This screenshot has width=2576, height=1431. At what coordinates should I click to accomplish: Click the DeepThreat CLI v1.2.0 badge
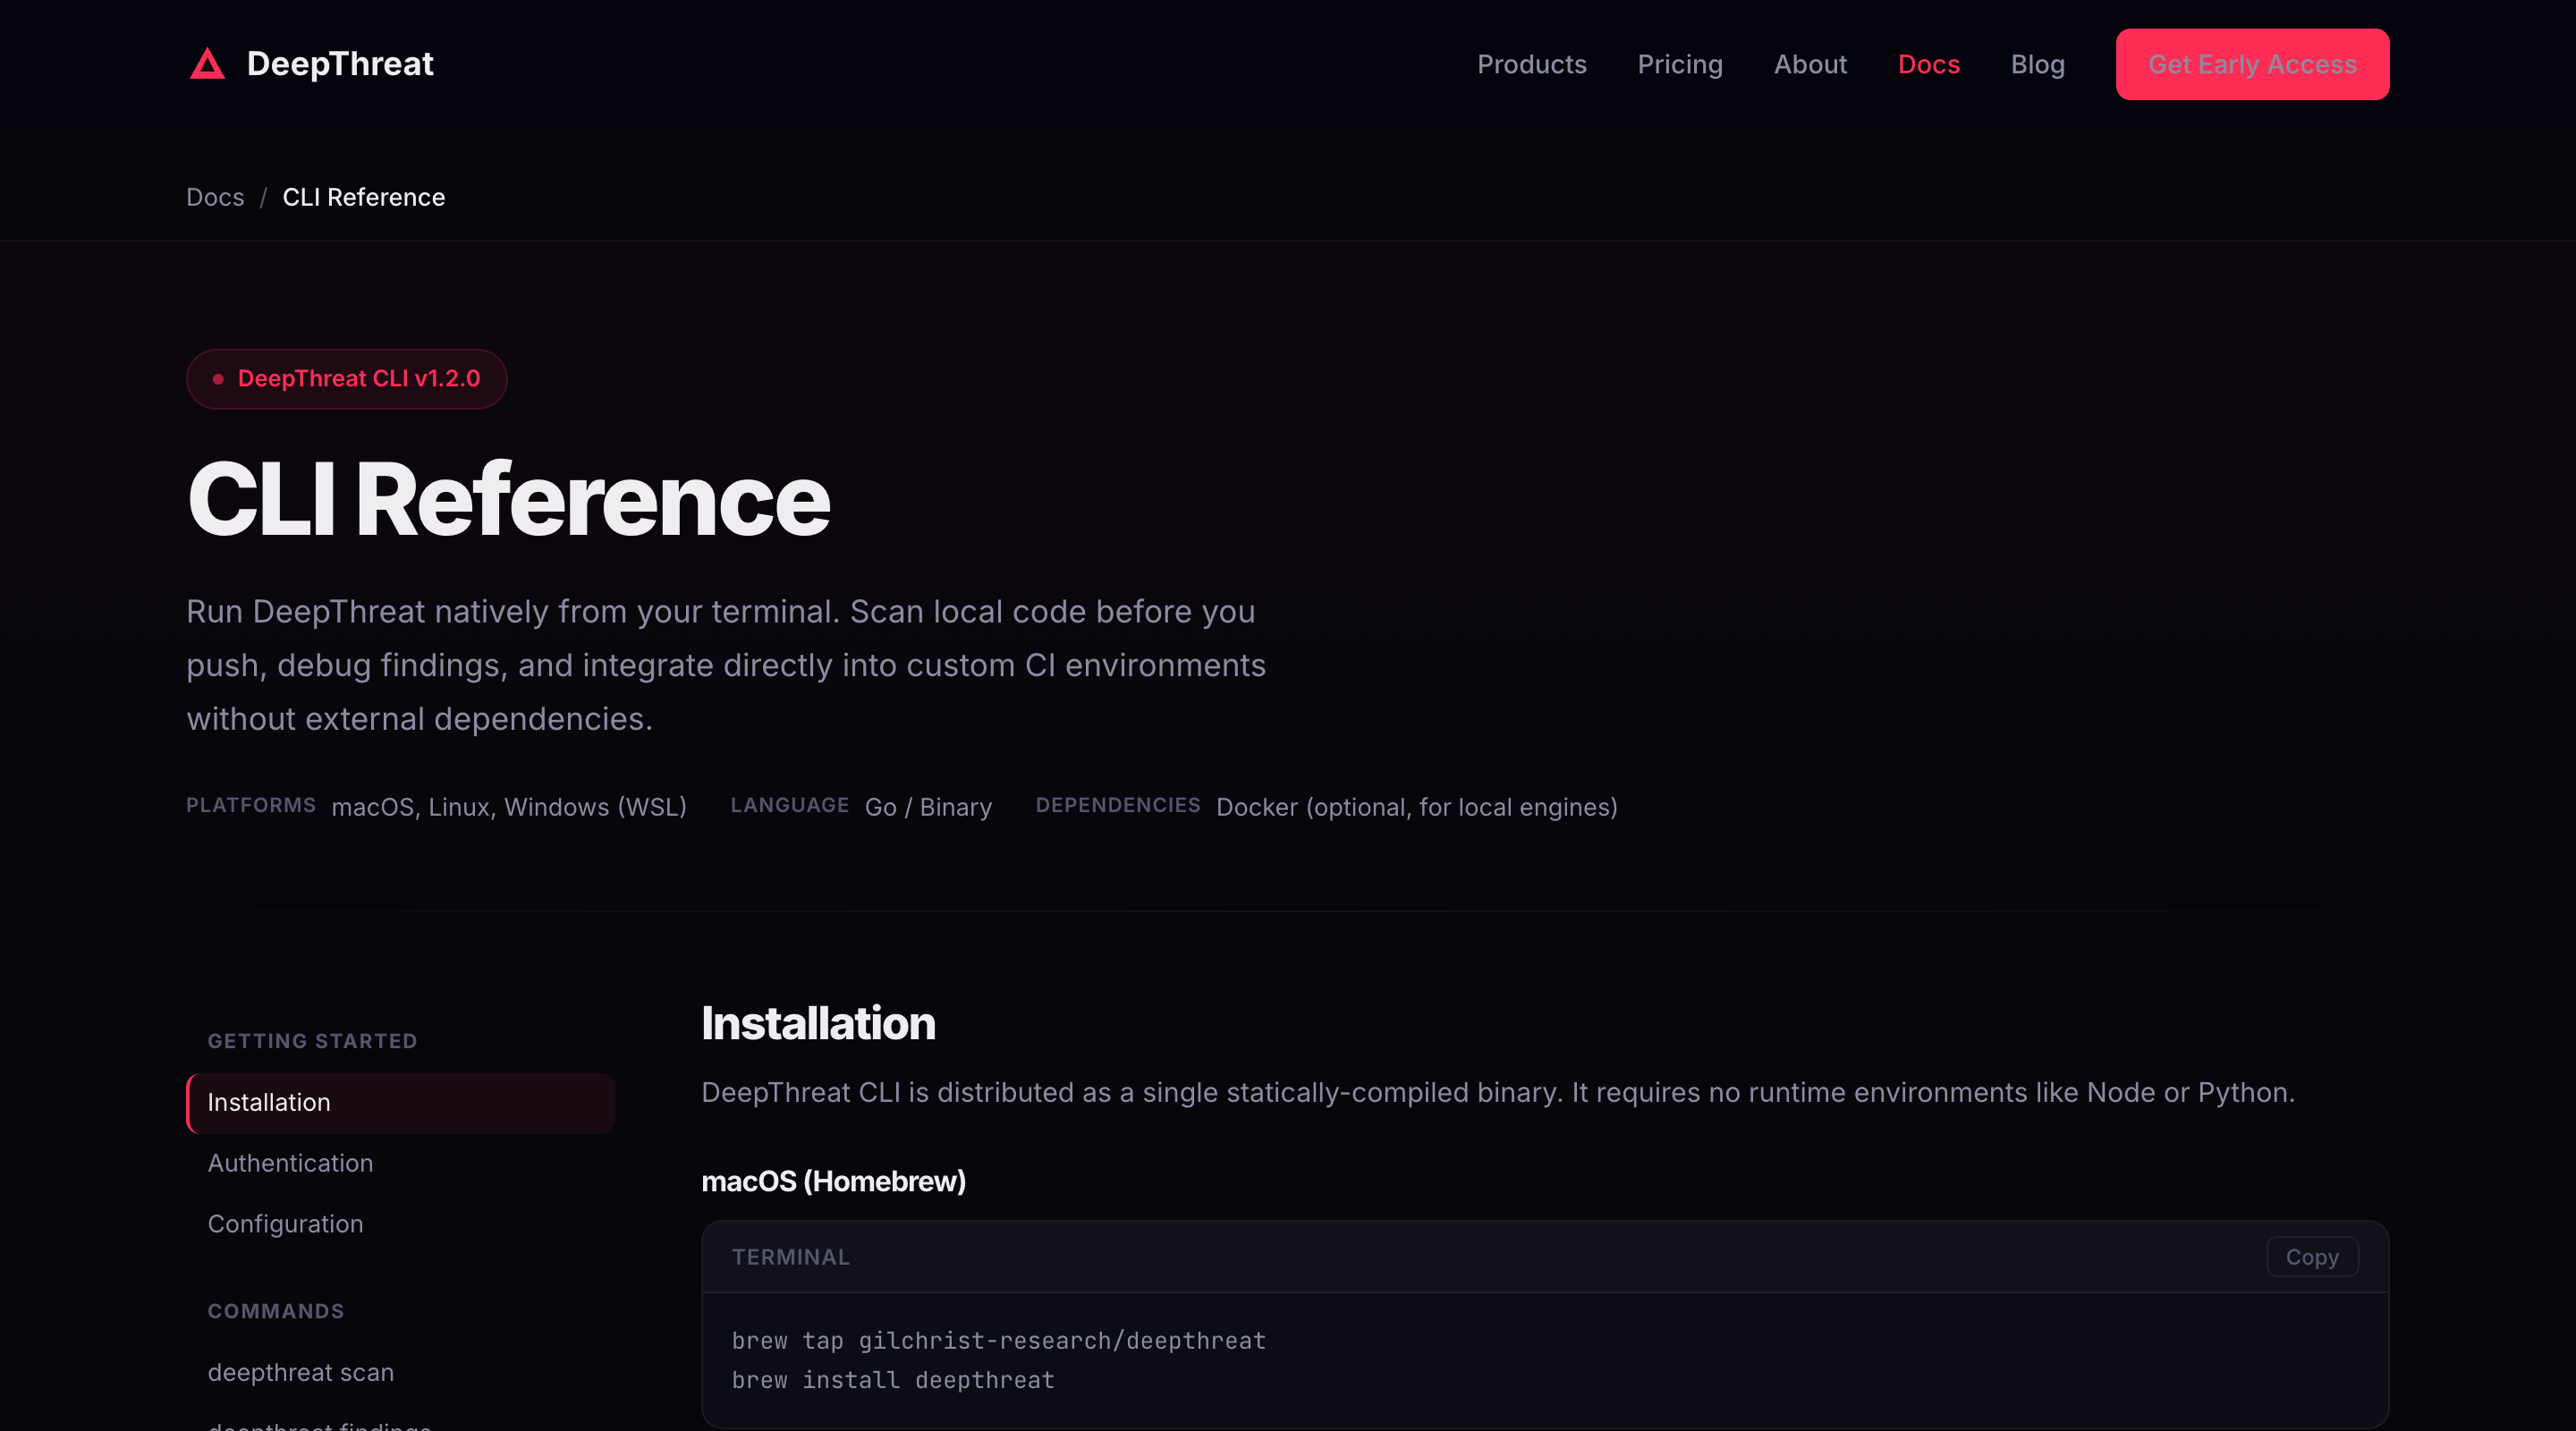[x=358, y=378]
